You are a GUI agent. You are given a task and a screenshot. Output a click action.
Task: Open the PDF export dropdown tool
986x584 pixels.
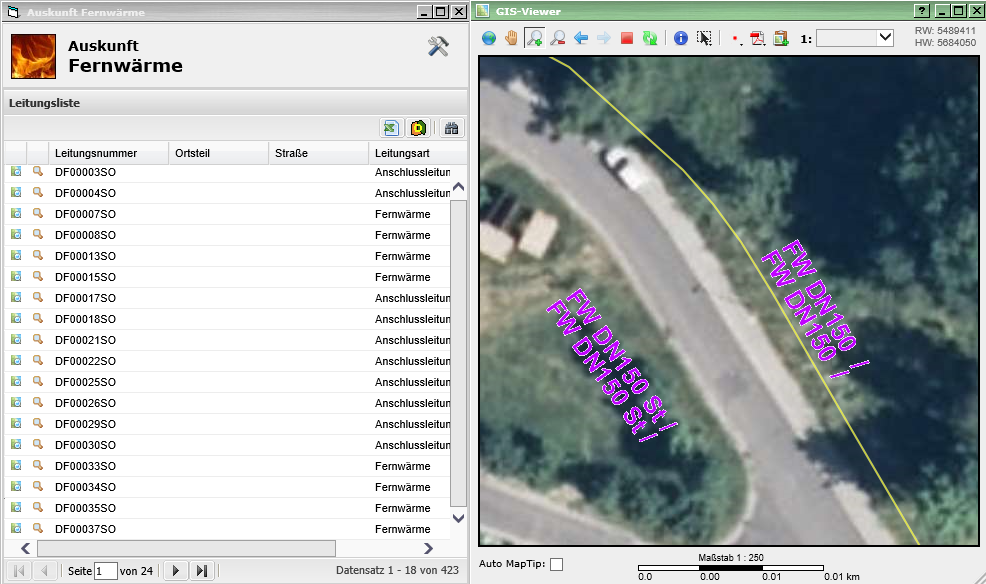[x=757, y=38]
